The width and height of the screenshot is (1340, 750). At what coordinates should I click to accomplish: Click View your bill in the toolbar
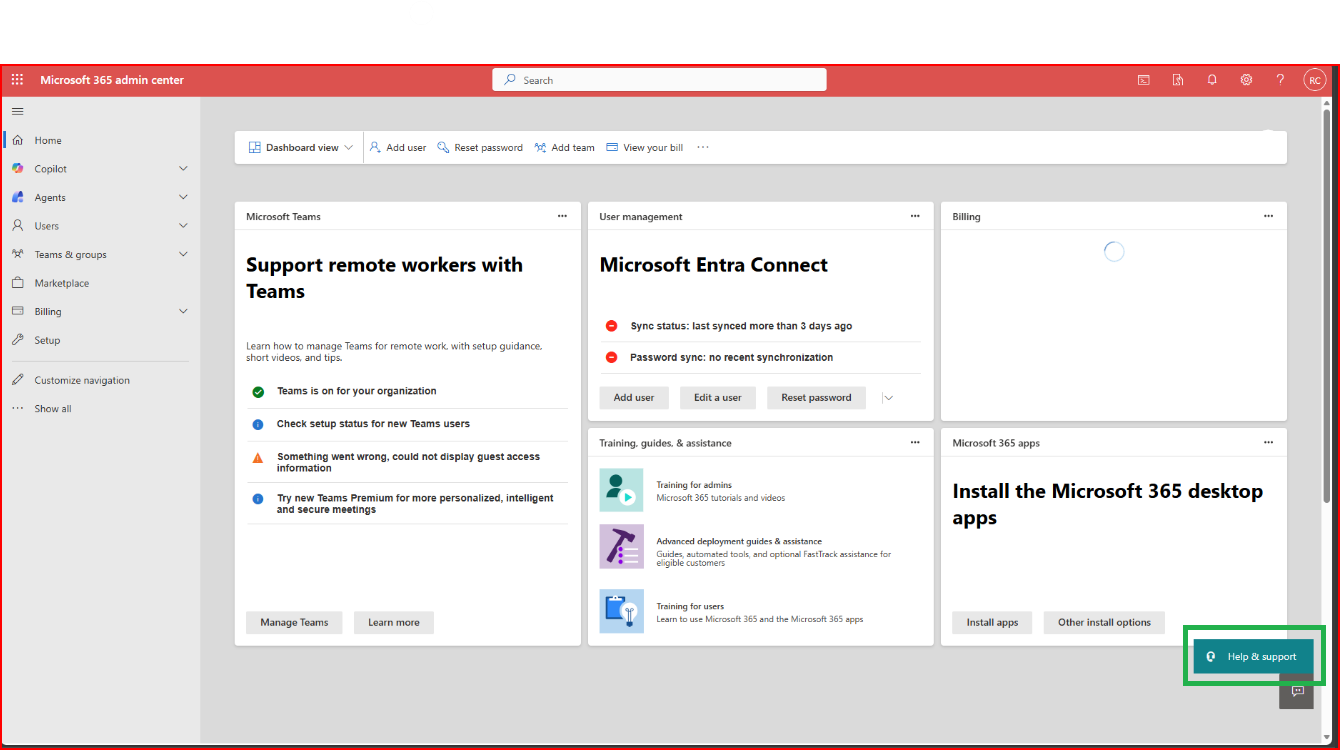click(x=645, y=147)
